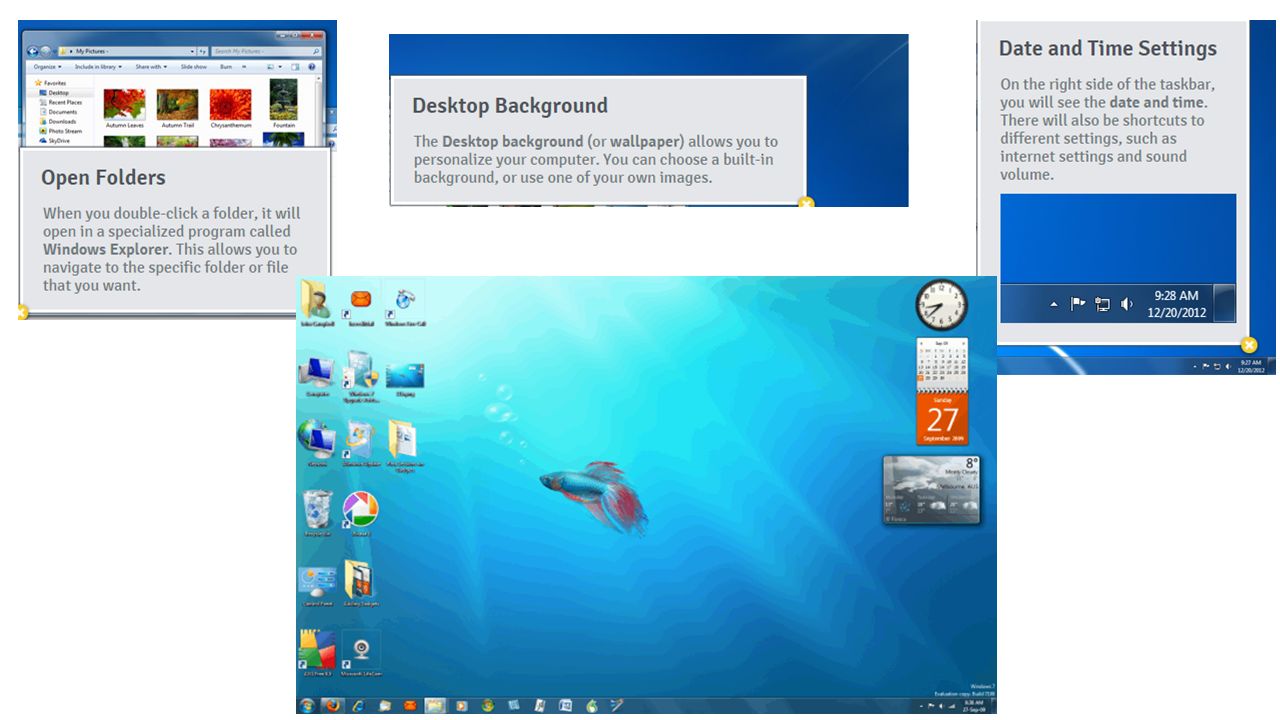Open Internet Explorer from the taskbar
This screenshot has width=1280, height=720.
(x=358, y=705)
